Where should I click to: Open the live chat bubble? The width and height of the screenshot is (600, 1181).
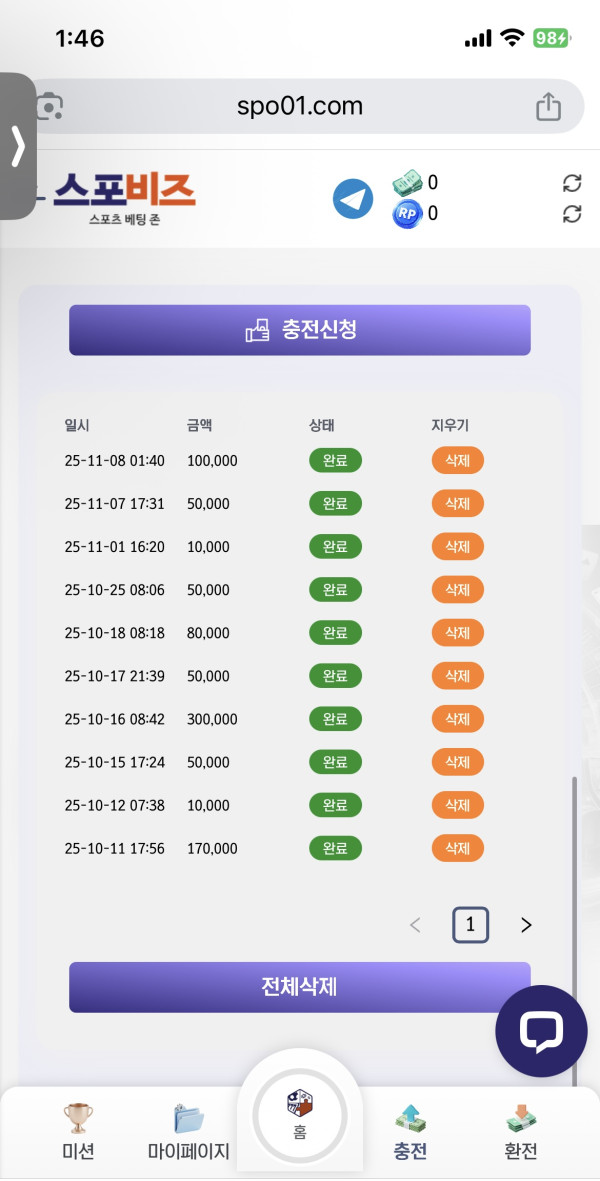coord(541,1031)
